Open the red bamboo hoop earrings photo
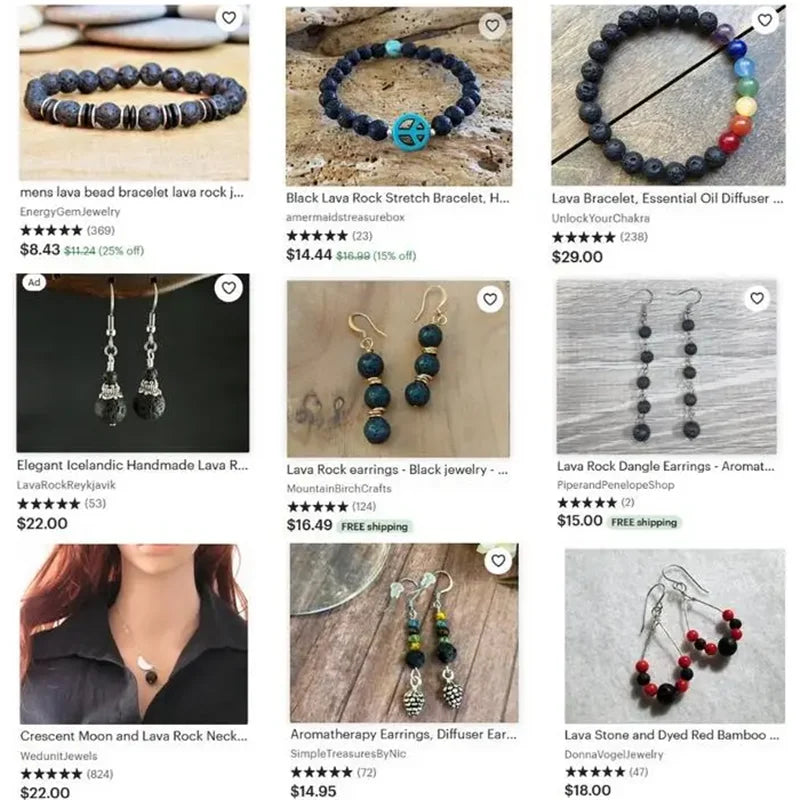This screenshot has width=800, height=800. point(674,636)
